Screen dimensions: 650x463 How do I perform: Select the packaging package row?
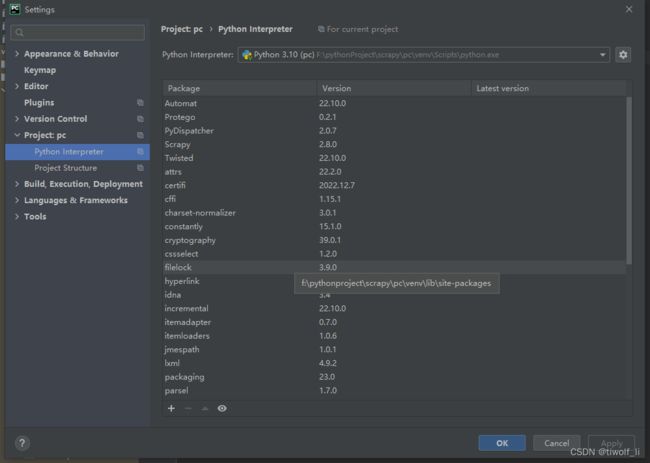394,377
